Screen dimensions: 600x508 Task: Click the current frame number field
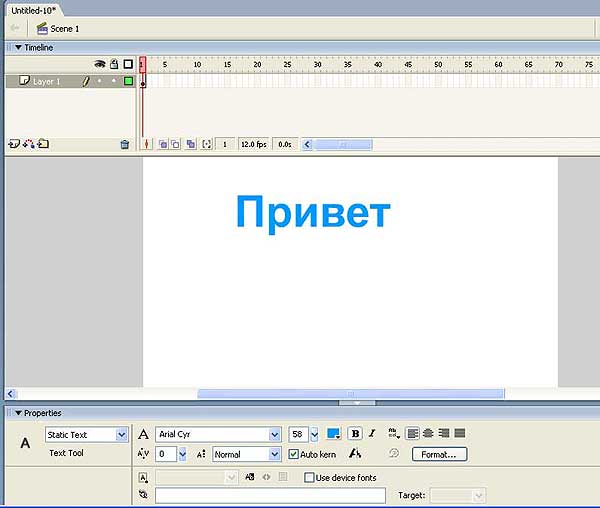click(225, 144)
